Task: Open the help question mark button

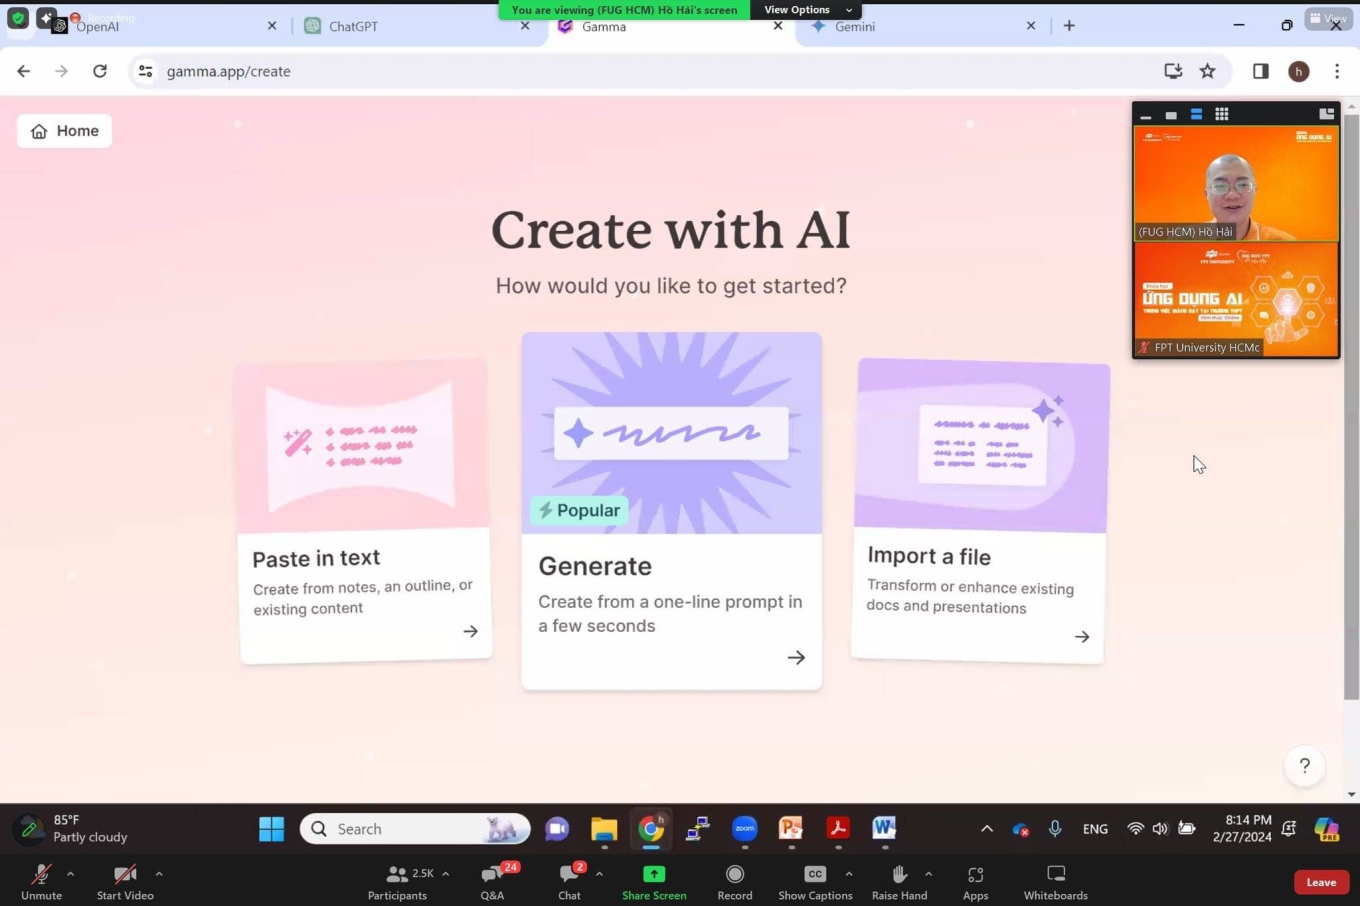Action: [1304, 766]
